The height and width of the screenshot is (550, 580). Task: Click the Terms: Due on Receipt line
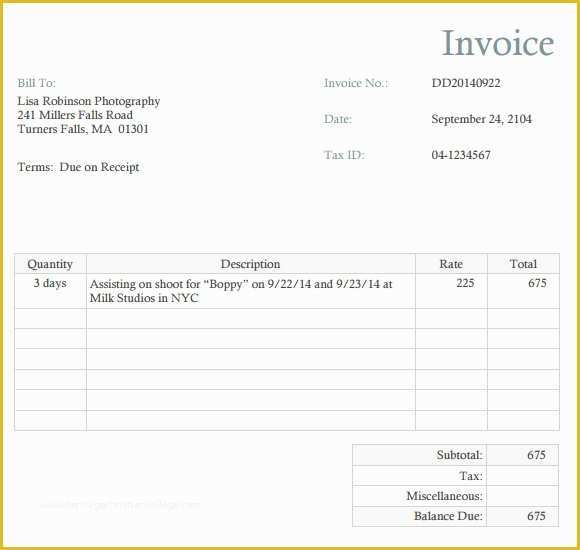click(x=78, y=167)
